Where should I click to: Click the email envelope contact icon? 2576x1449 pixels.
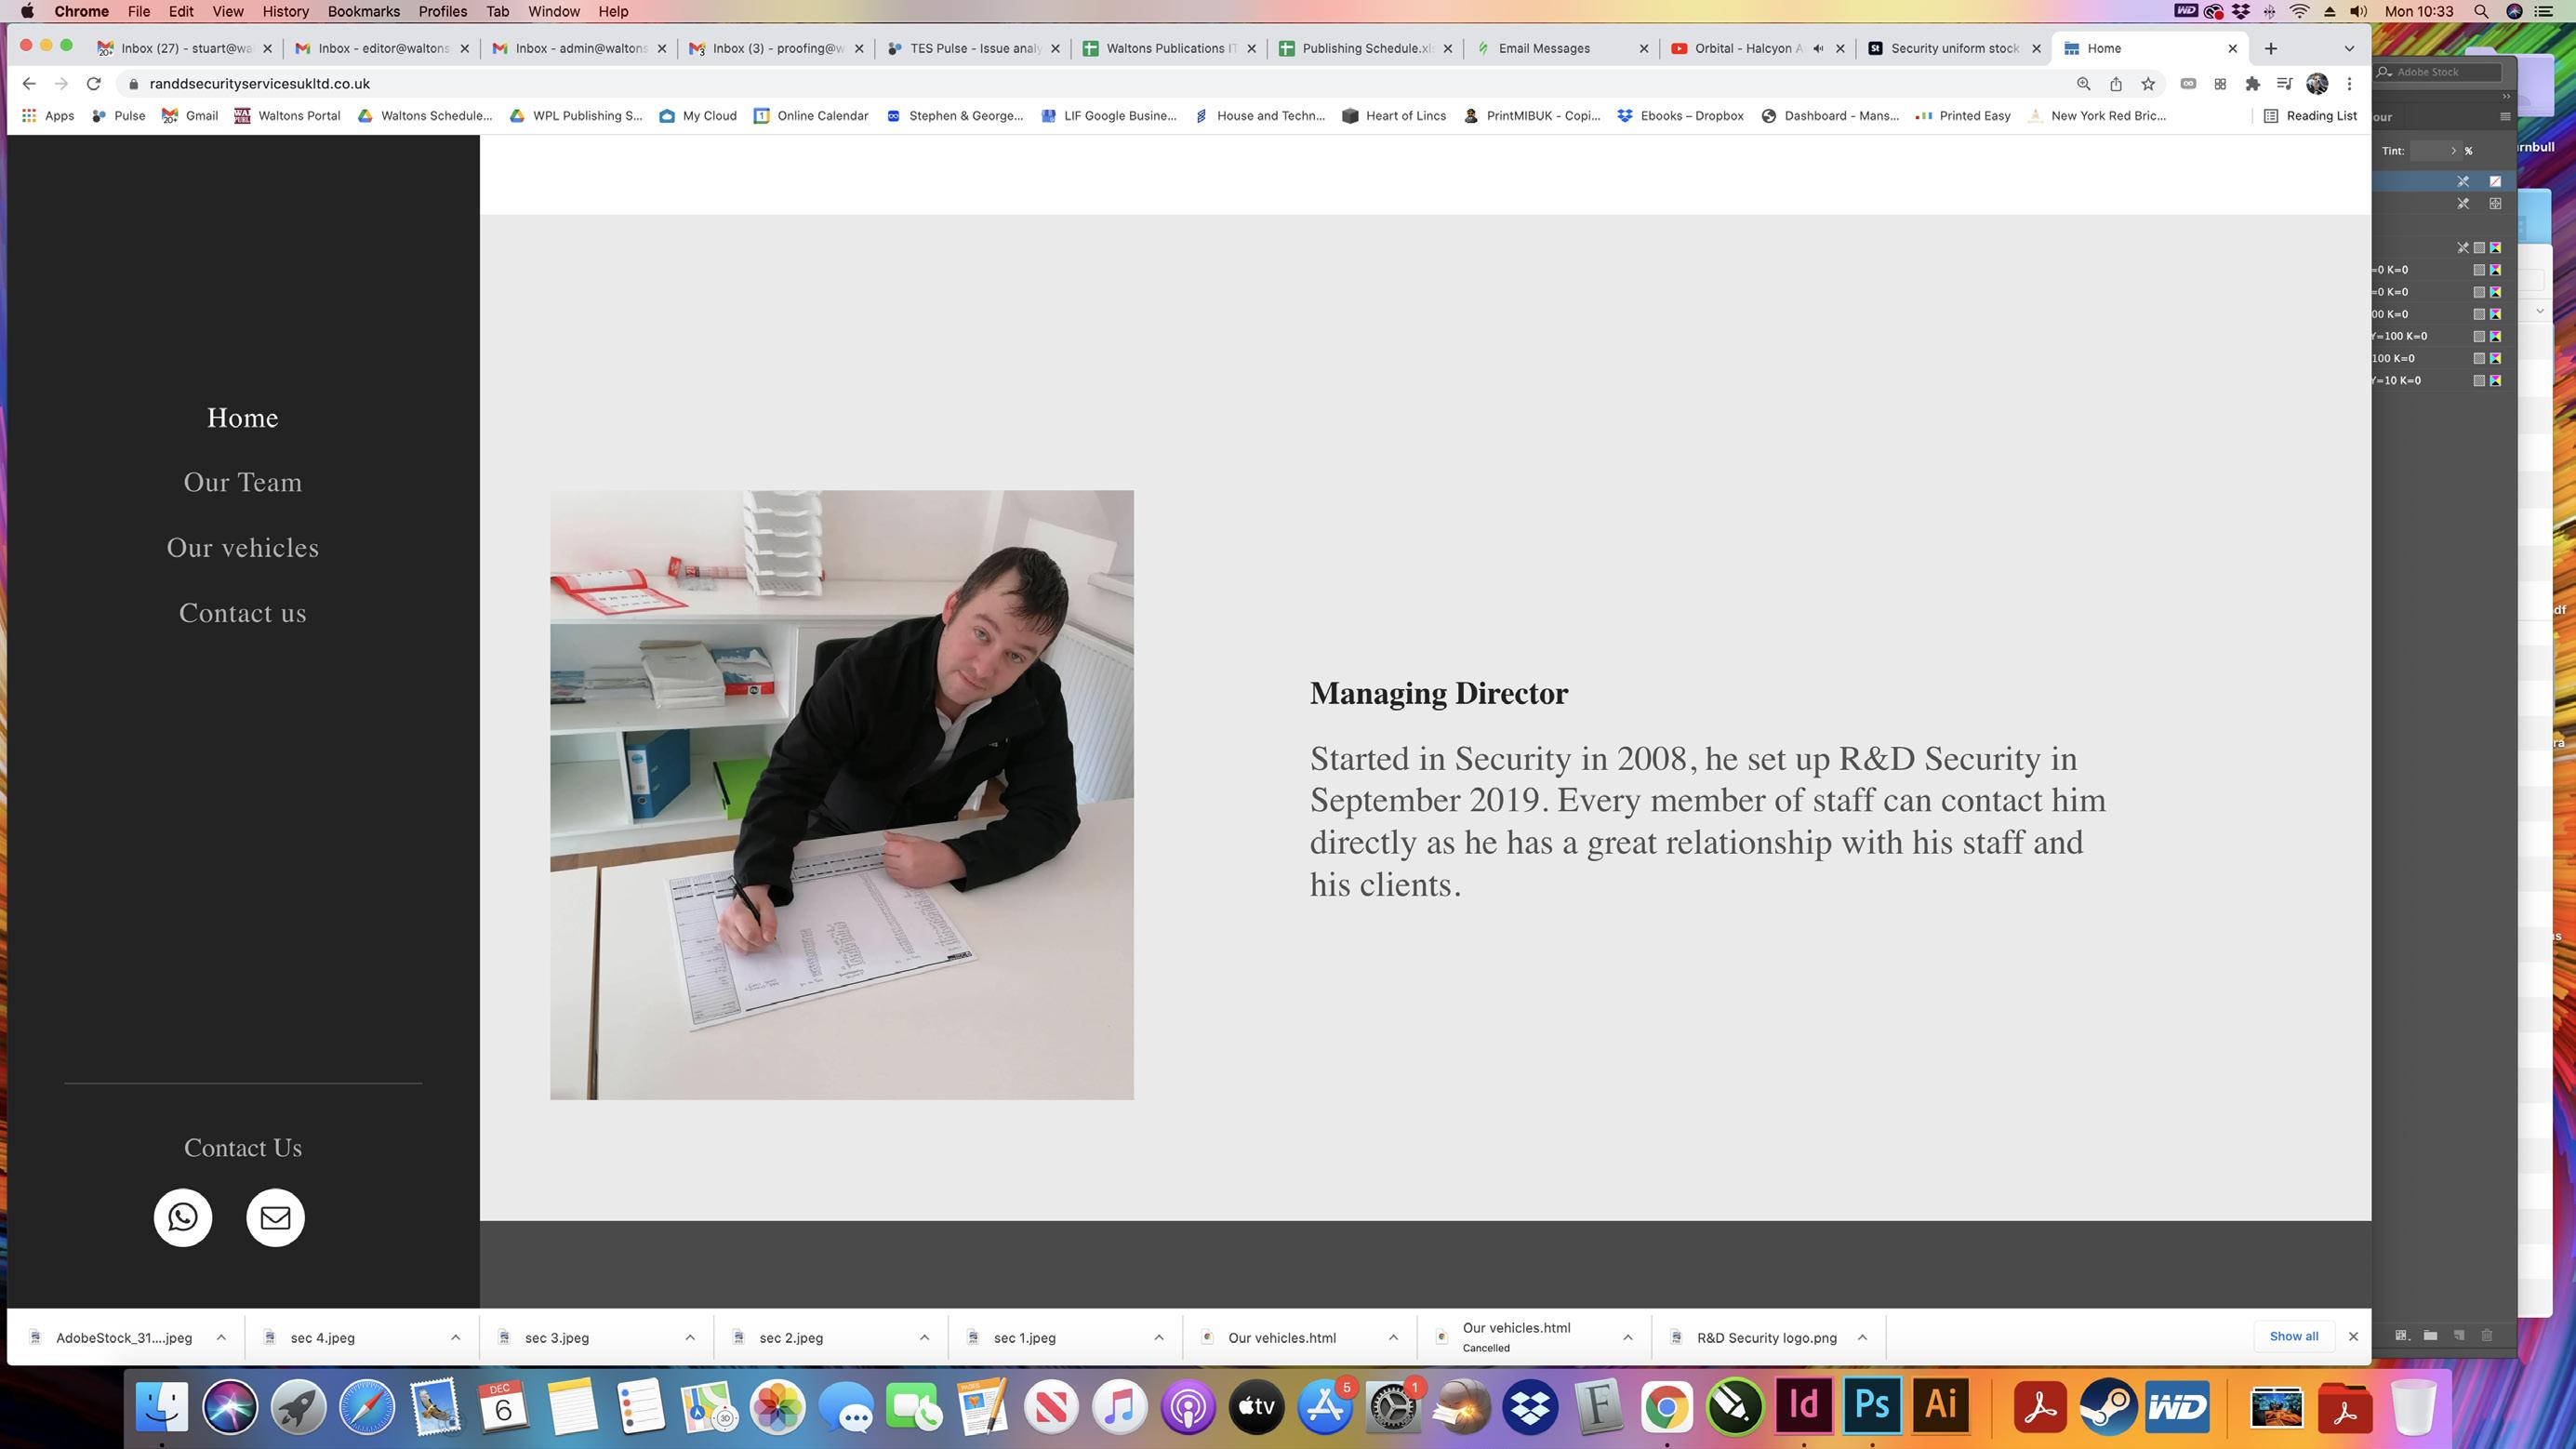click(275, 1217)
